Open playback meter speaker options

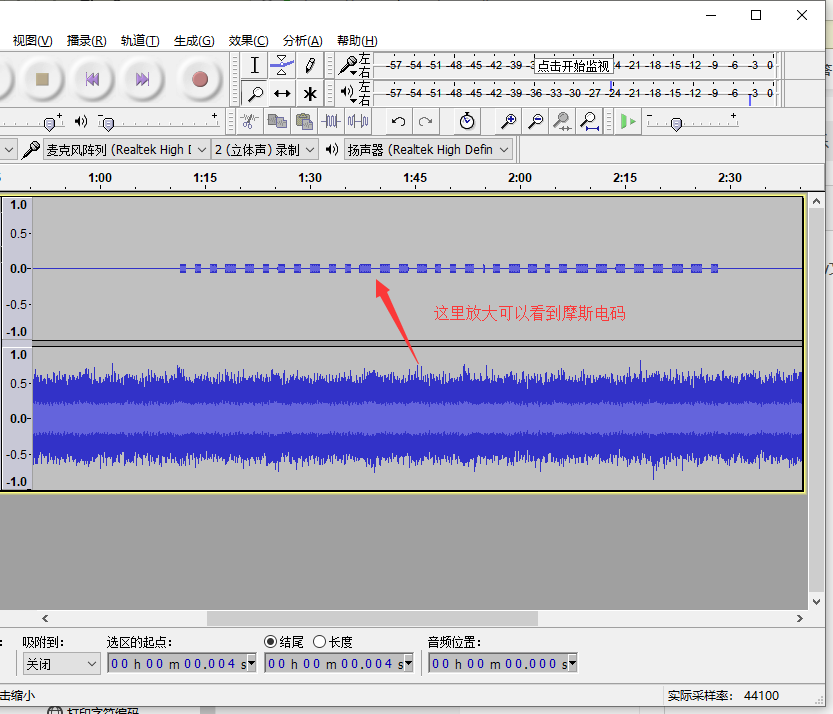click(x=348, y=94)
